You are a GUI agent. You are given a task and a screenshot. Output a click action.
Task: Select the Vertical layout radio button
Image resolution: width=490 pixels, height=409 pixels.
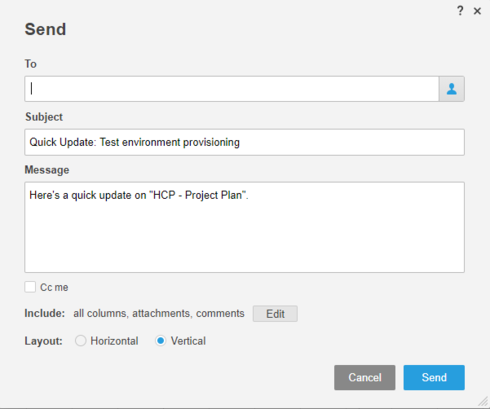click(x=161, y=341)
